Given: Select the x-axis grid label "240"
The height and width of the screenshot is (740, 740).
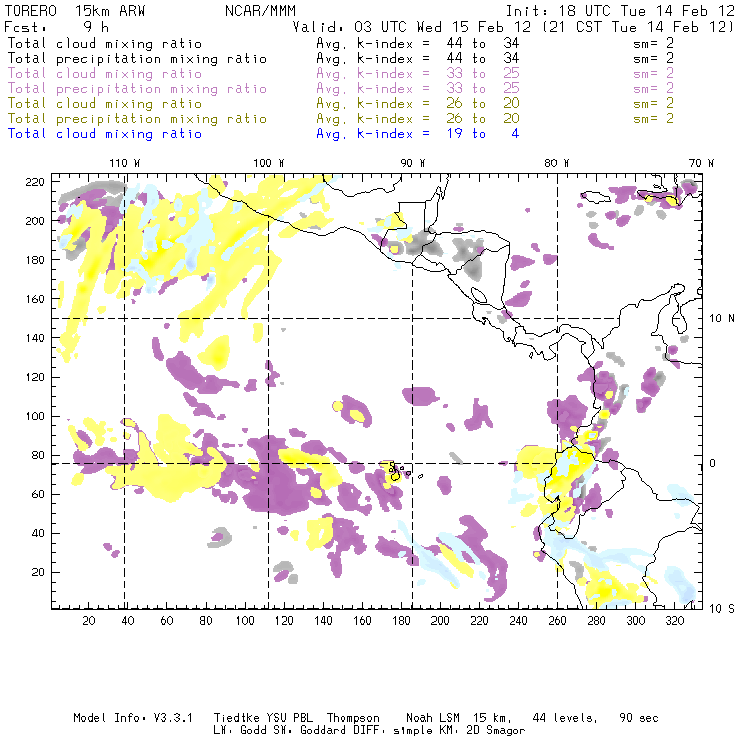Looking at the screenshot, I should [518, 621].
